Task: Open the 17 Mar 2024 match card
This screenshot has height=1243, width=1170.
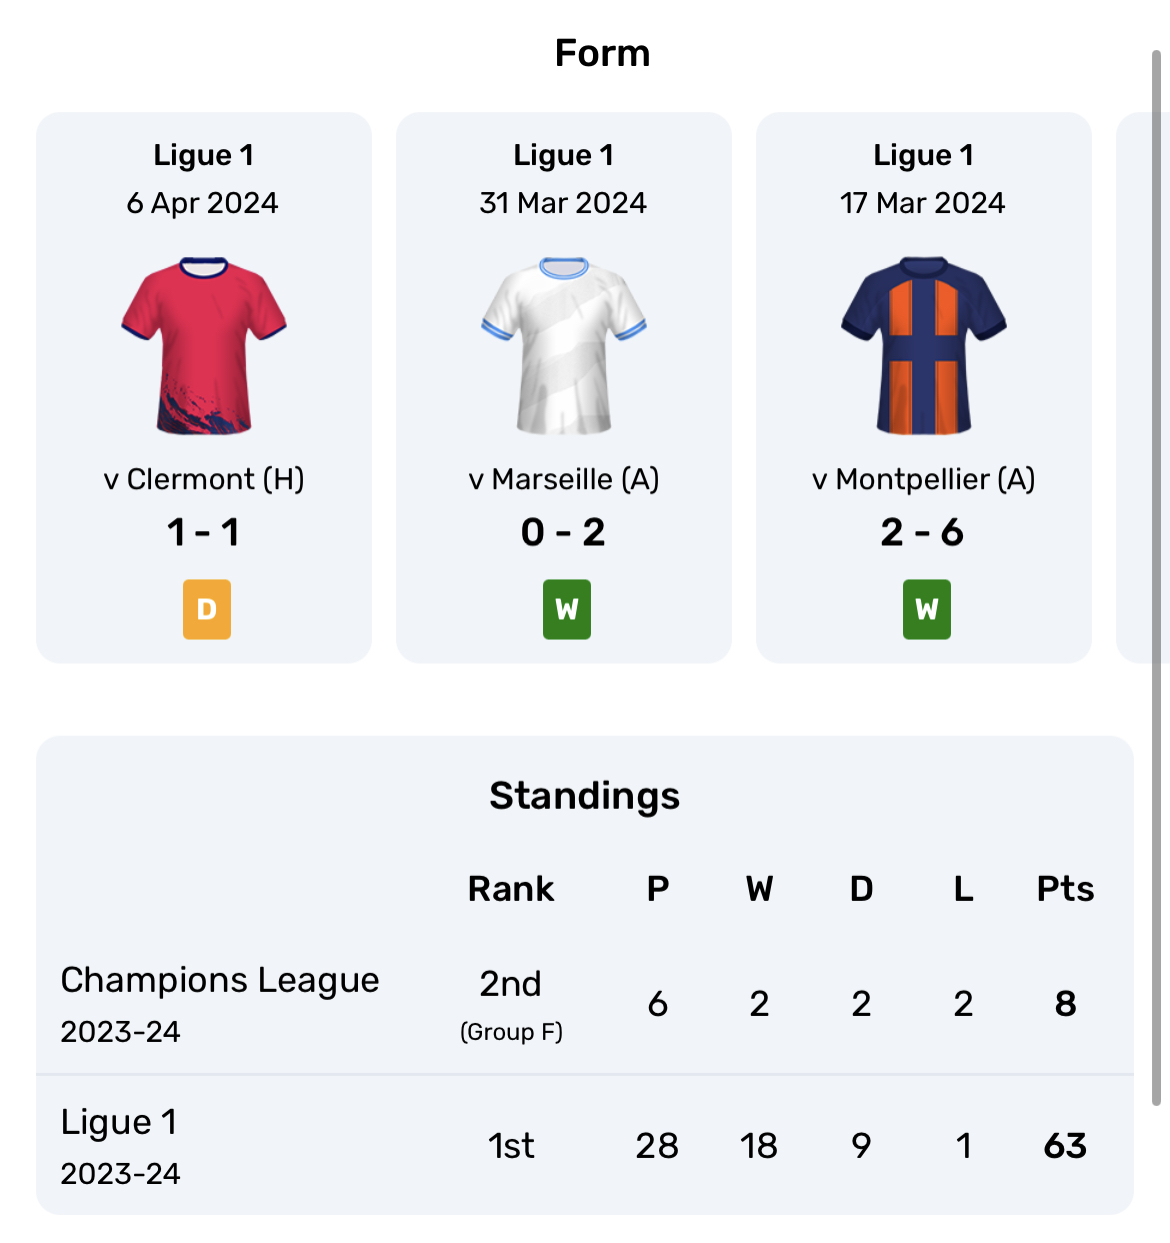Action: (924, 387)
